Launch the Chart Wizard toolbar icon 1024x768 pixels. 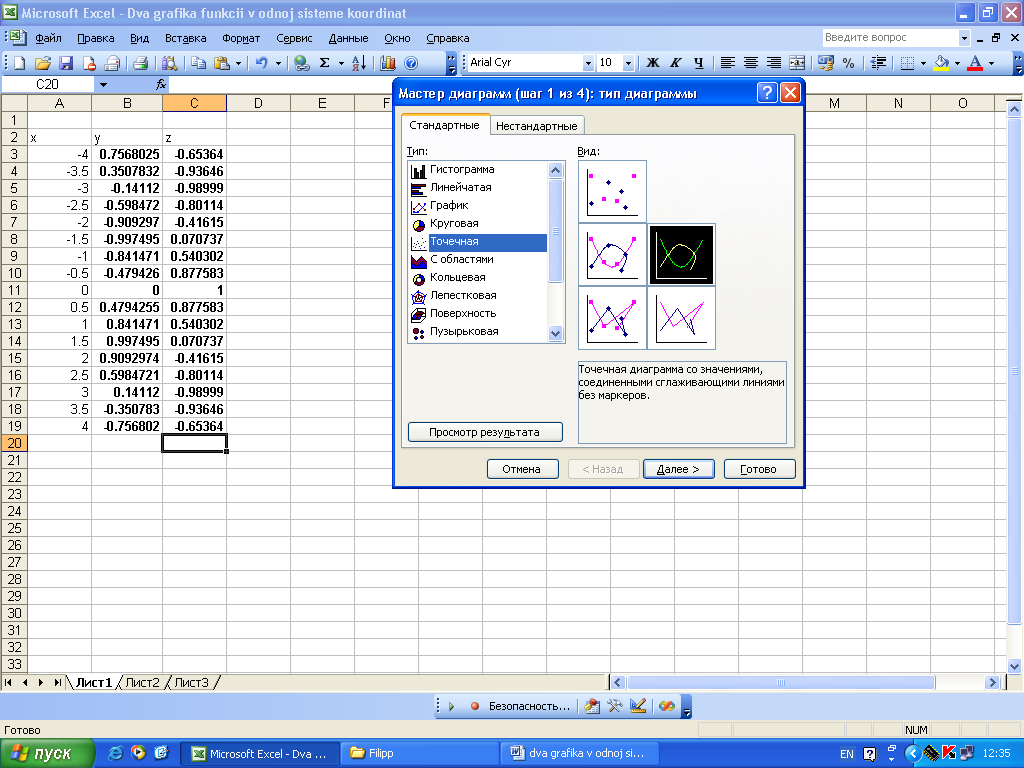click(388, 63)
